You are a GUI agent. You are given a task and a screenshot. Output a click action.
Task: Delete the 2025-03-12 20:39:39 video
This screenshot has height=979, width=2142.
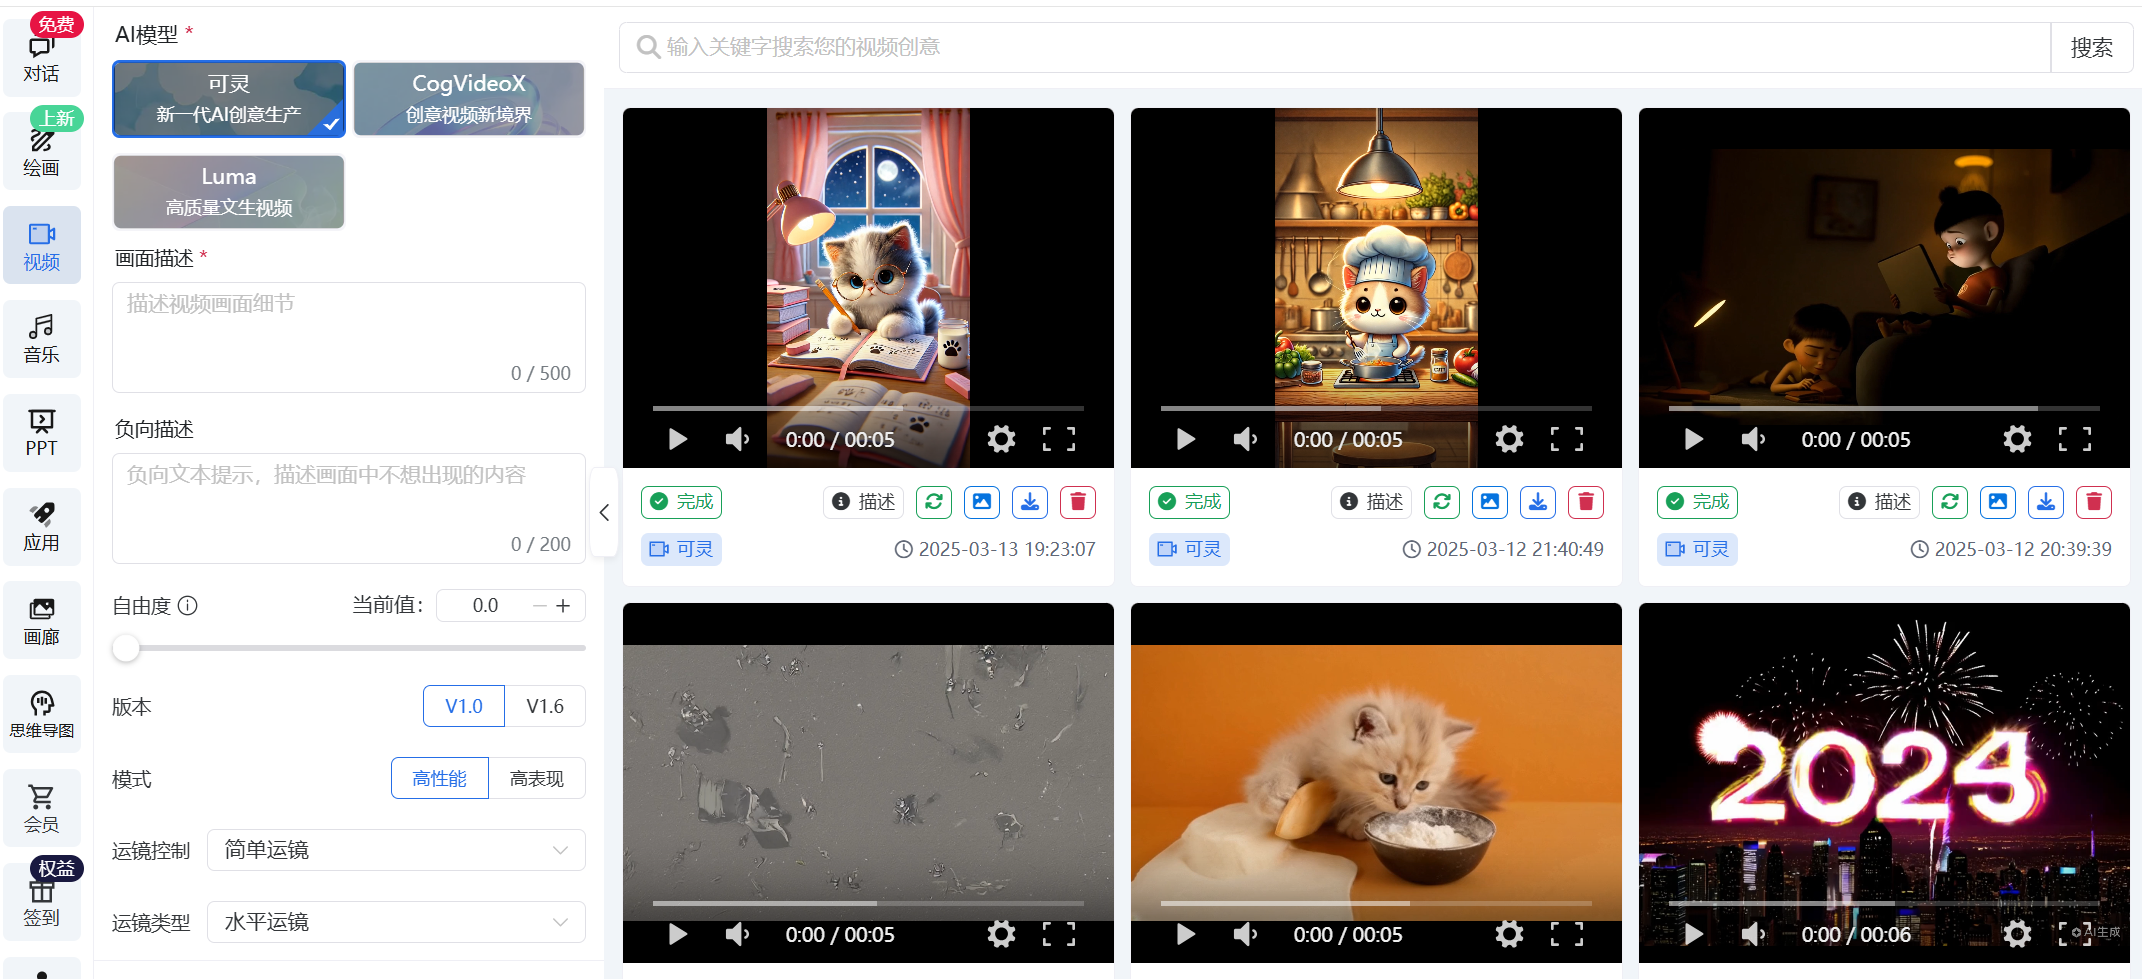point(2094,502)
